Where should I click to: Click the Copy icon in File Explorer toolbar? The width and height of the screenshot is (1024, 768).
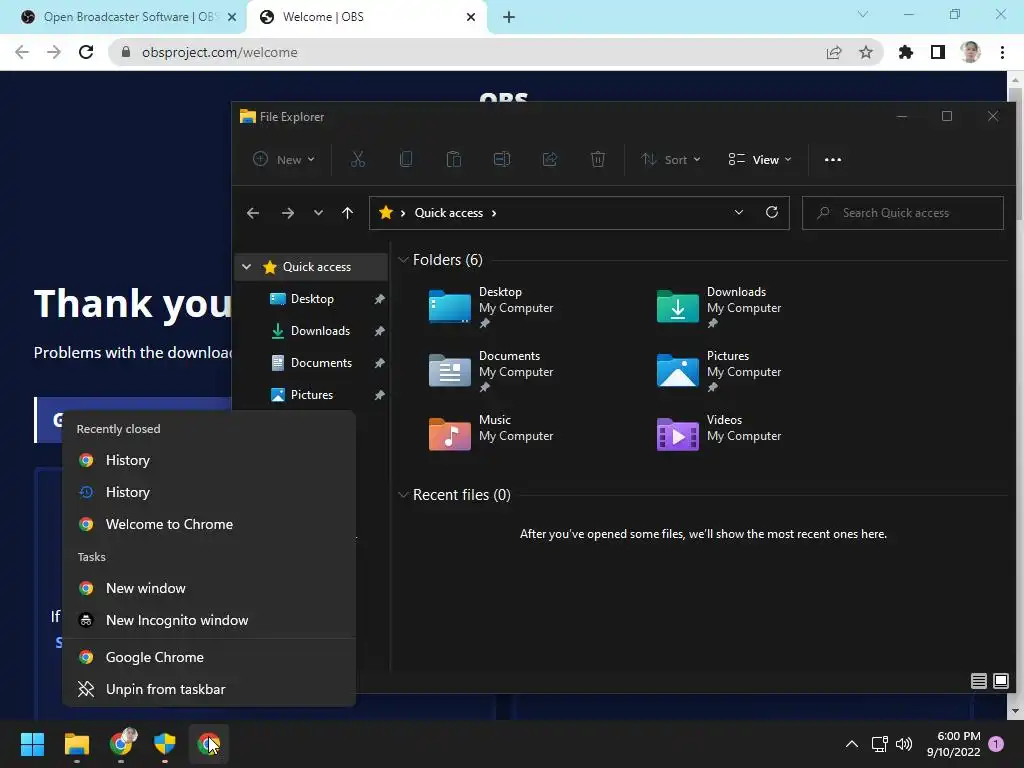[x=406, y=159]
